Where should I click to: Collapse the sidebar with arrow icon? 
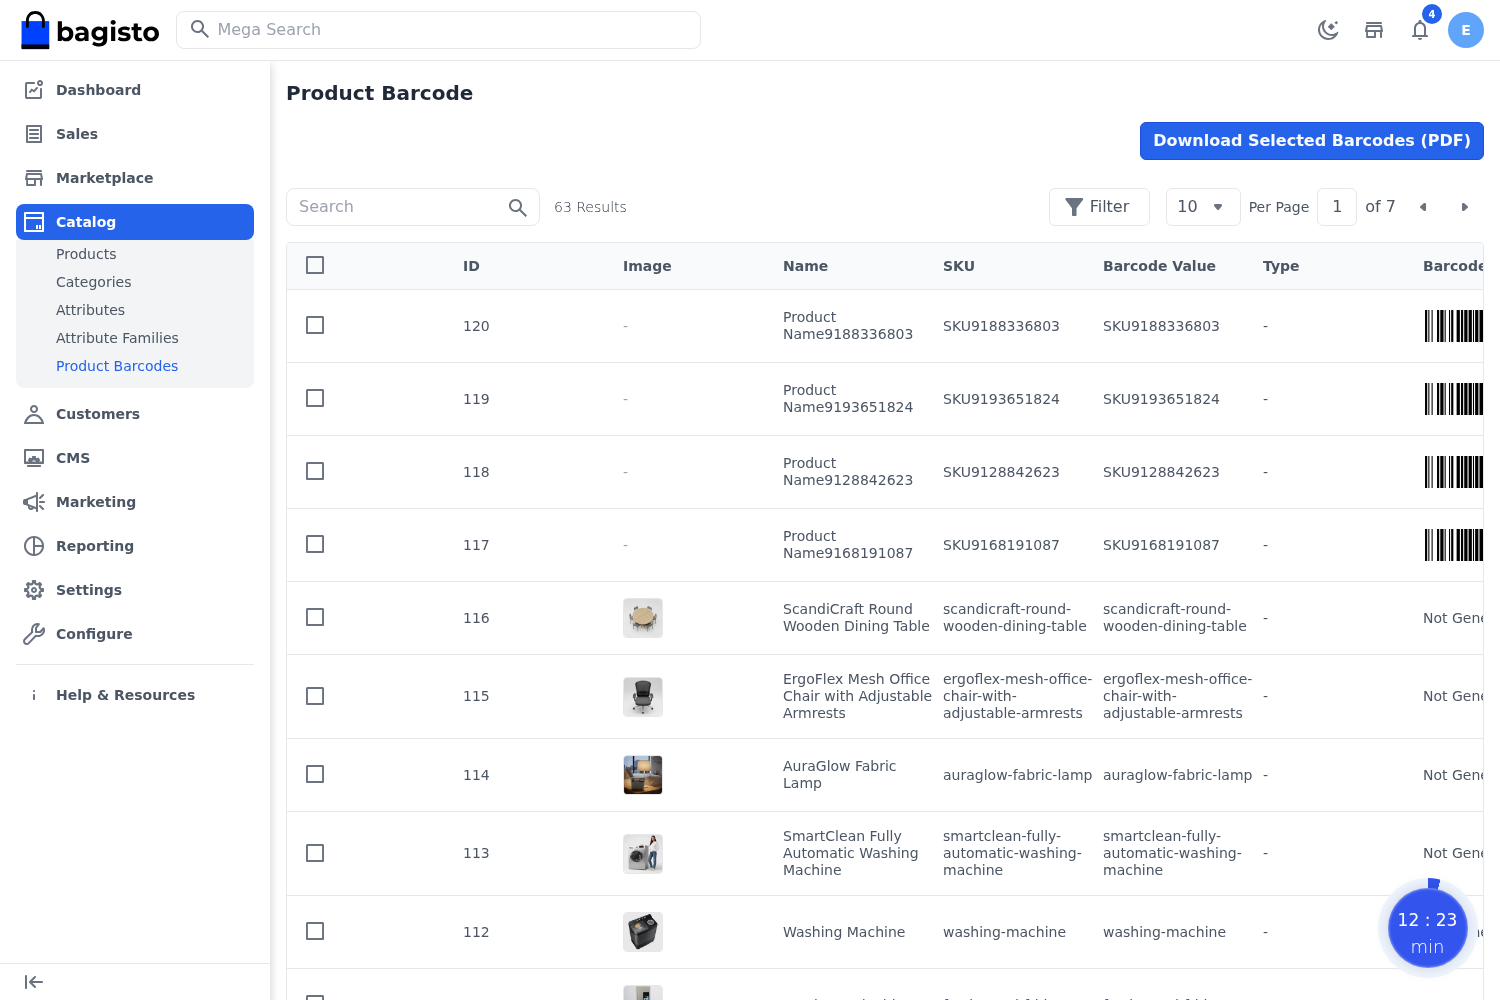[x=34, y=982]
